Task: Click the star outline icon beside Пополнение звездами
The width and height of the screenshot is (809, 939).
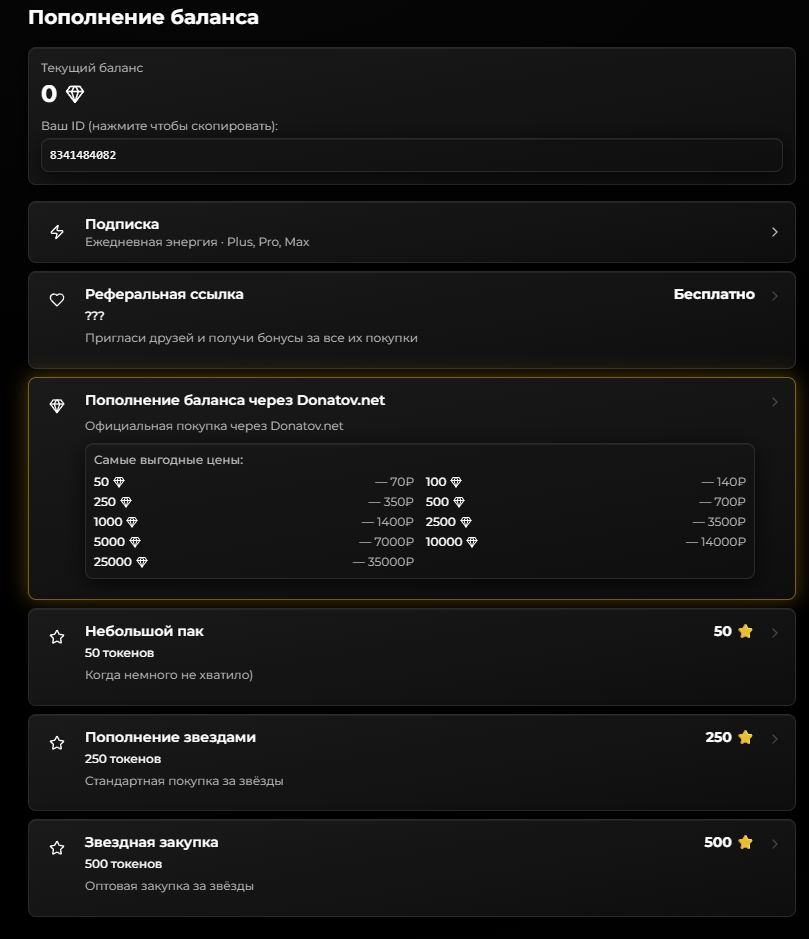Action: point(57,743)
